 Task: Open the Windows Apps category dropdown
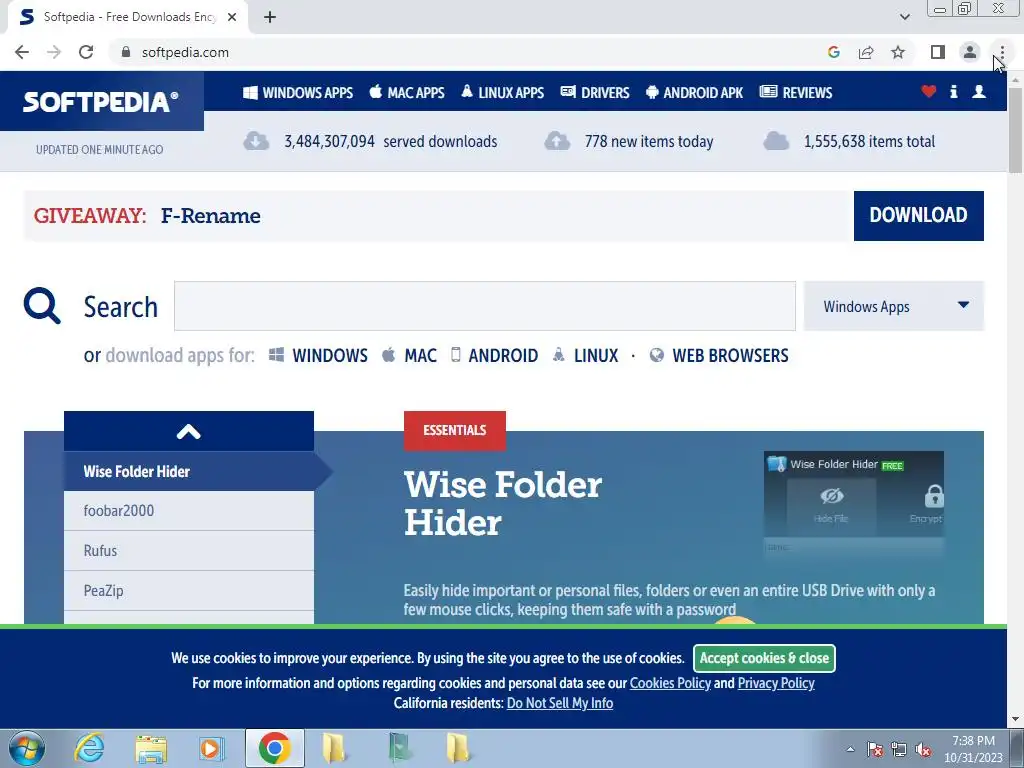(894, 306)
